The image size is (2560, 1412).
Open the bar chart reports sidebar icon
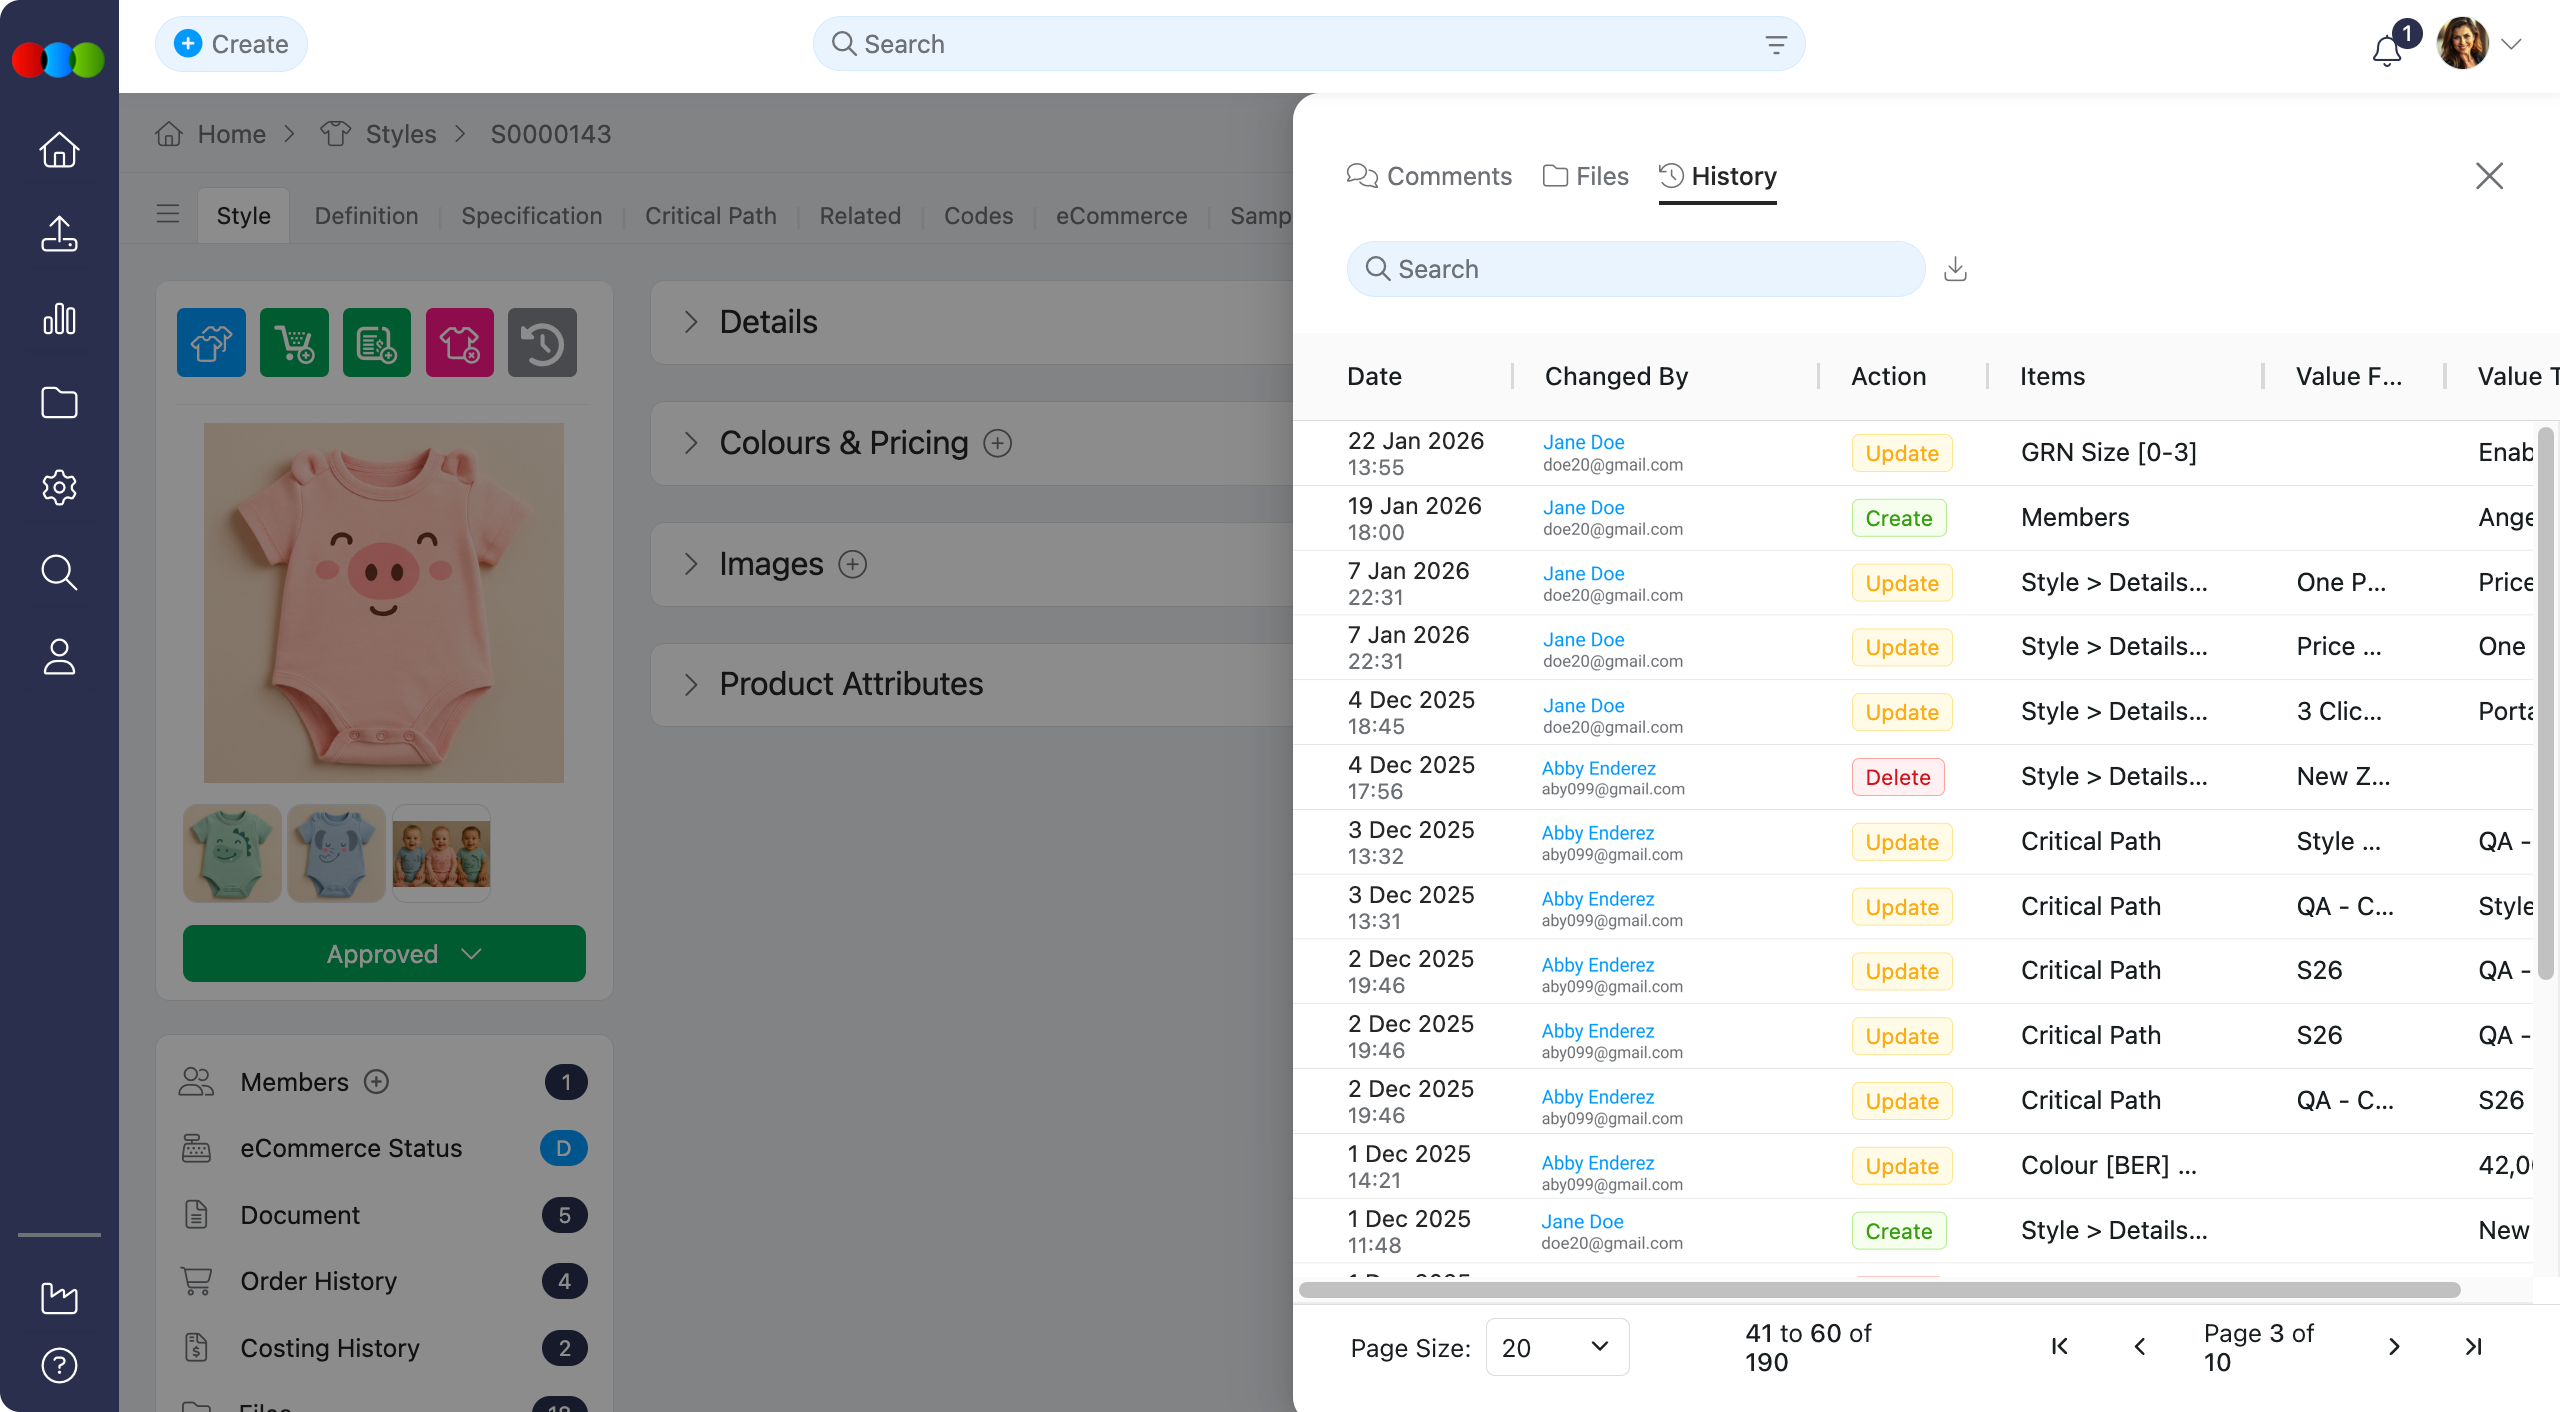click(x=59, y=319)
